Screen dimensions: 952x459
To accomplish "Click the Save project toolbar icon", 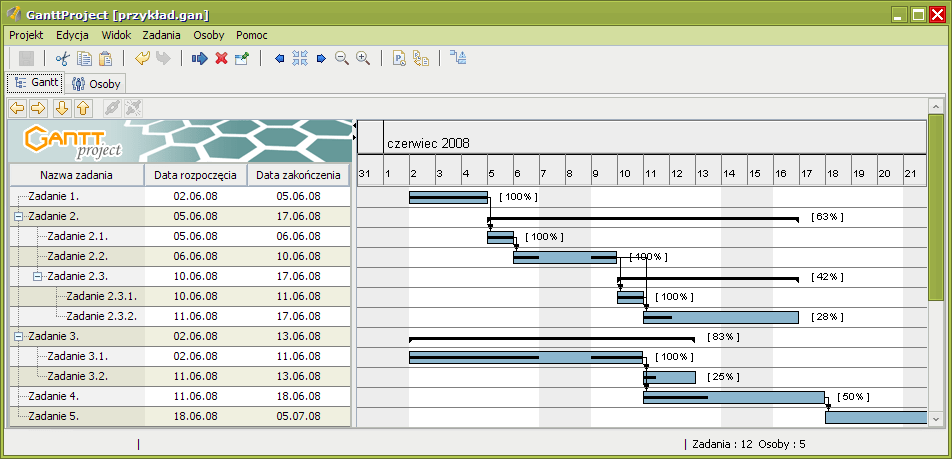I will click(27, 58).
